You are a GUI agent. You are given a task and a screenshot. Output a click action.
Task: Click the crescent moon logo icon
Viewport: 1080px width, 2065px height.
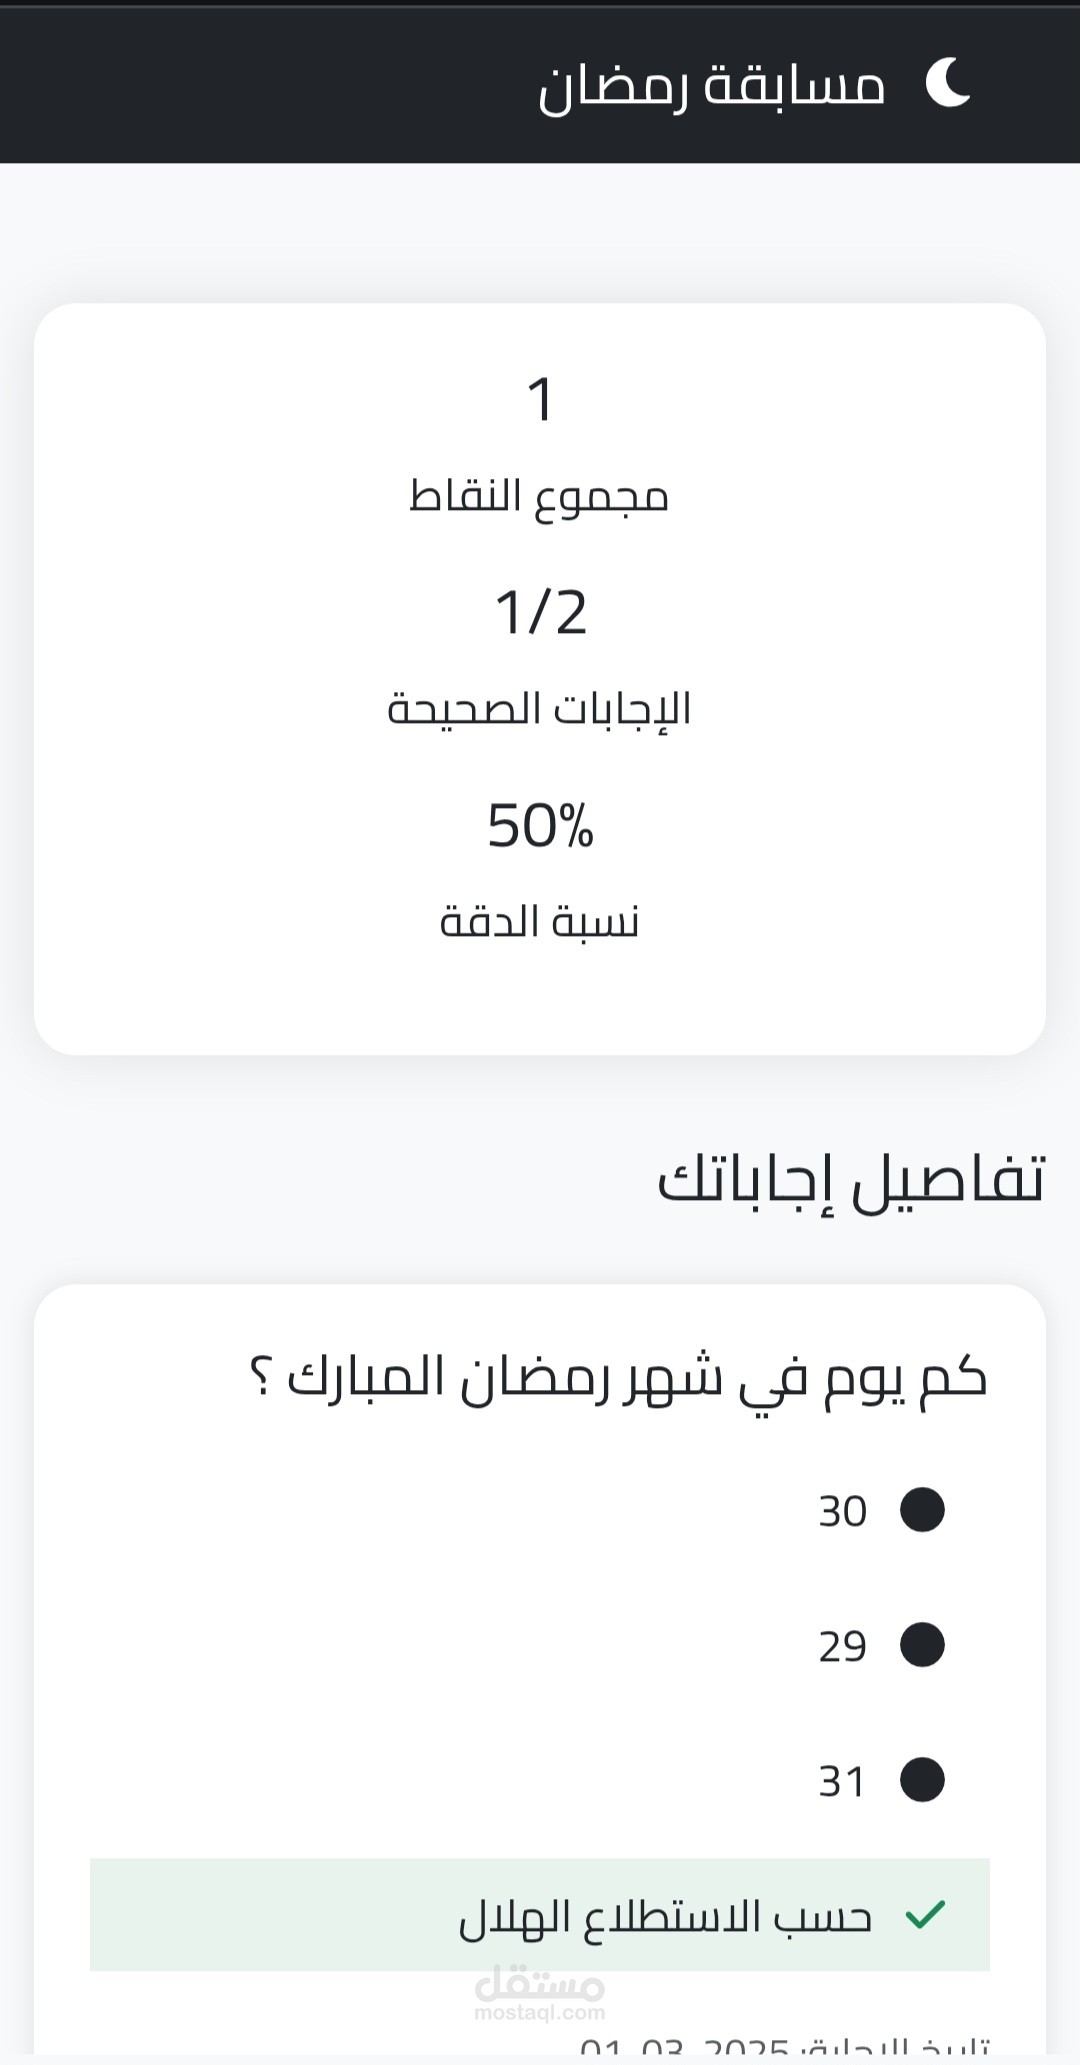[947, 83]
